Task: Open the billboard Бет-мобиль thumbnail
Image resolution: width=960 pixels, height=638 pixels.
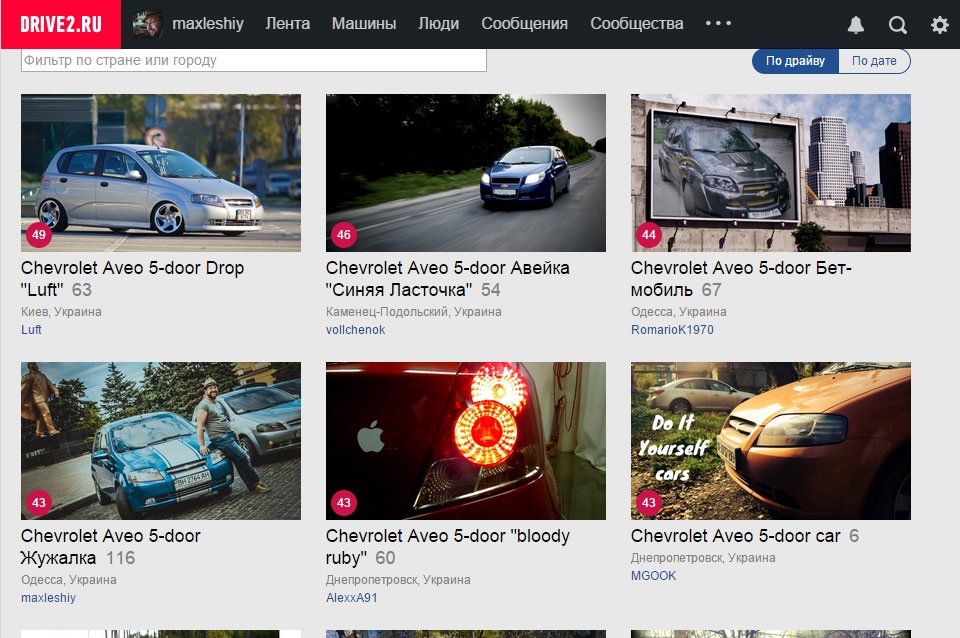Action: pos(771,173)
